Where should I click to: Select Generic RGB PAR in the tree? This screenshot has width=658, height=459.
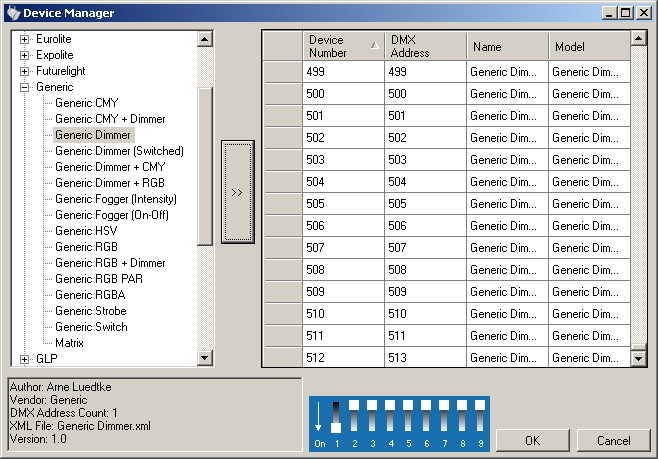98,279
